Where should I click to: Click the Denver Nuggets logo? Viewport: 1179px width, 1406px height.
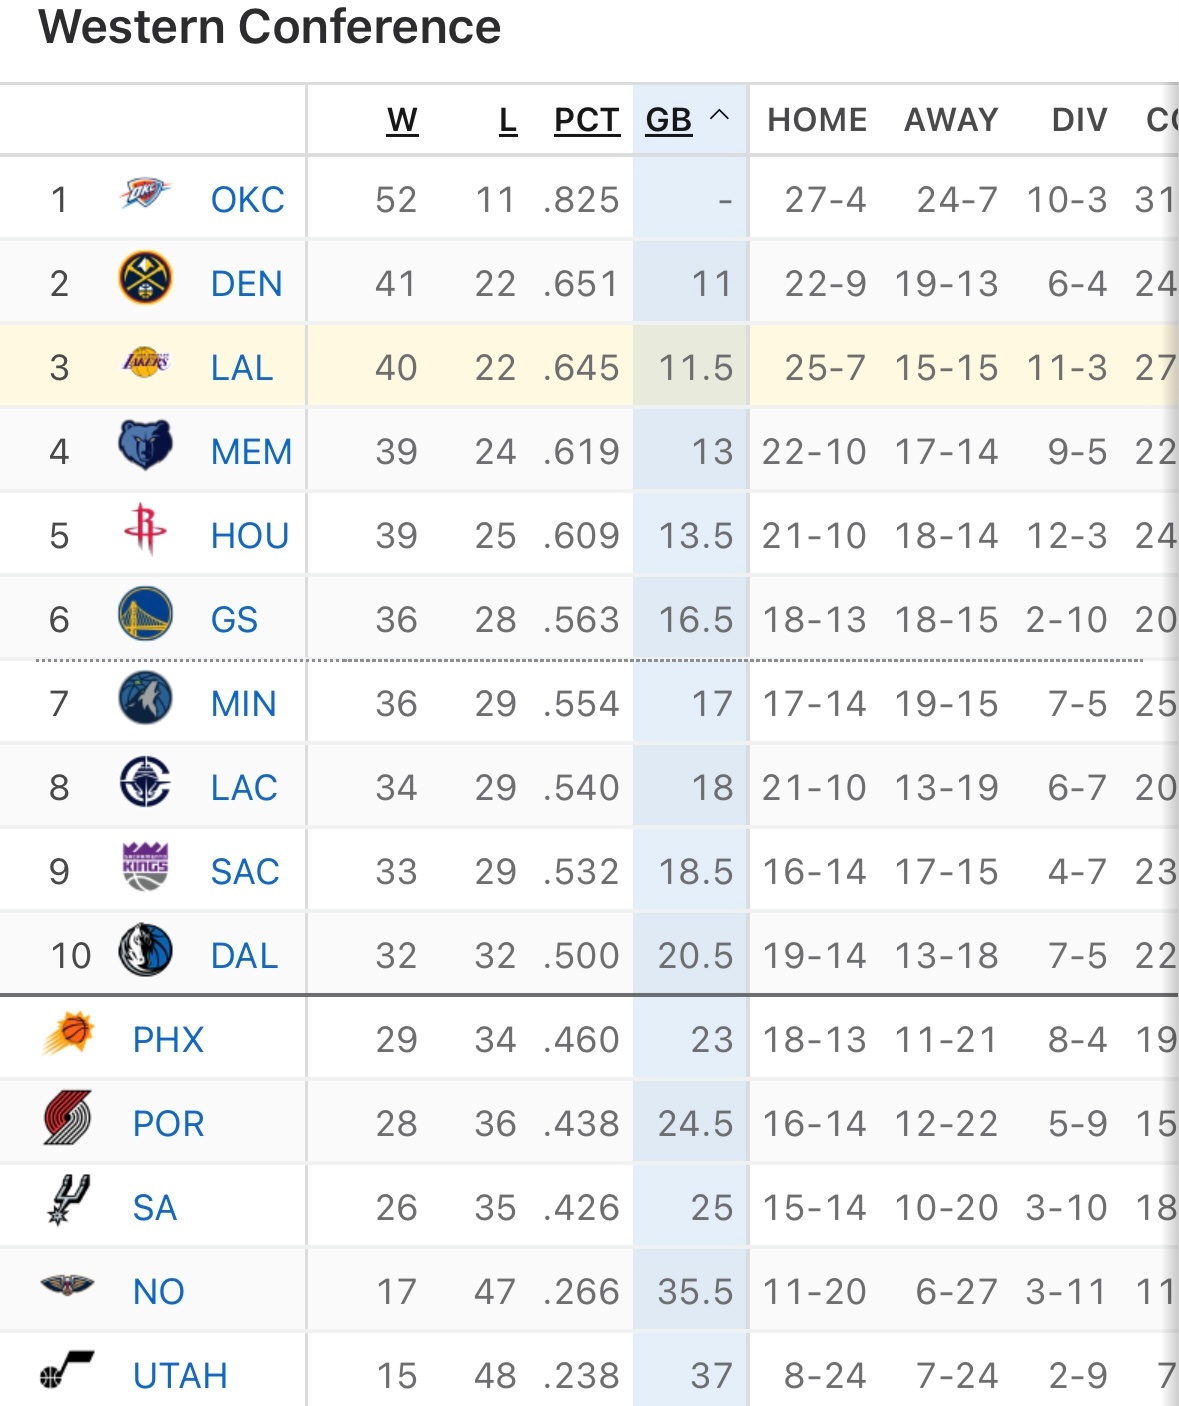(145, 278)
